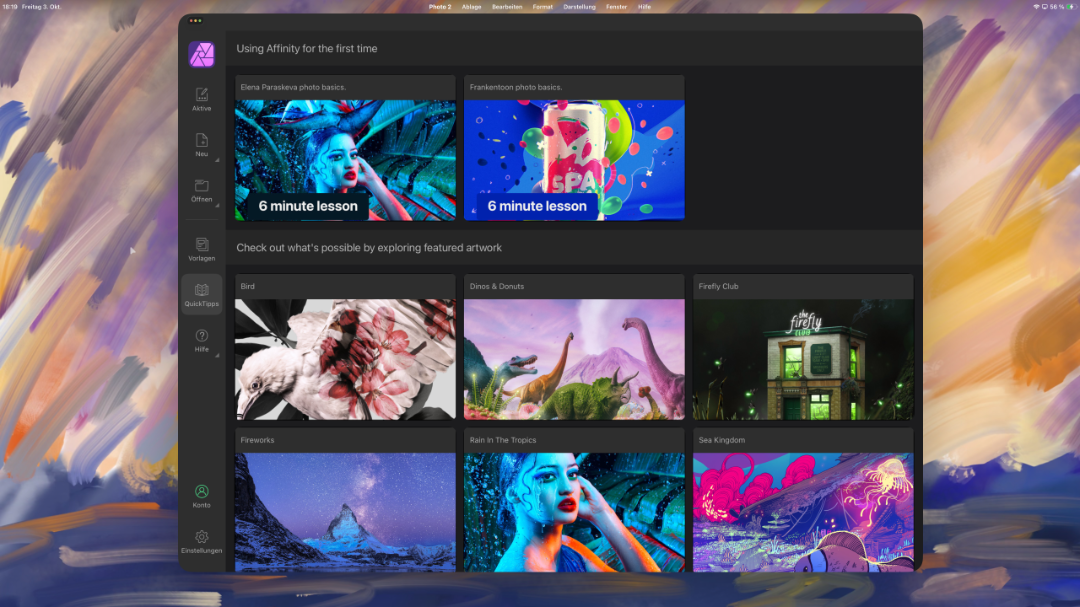Viewport: 1080px width, 607px height.
Task: Select the Dinos & Donuts artwork thumbnail
Action: (x=574, y=359)
